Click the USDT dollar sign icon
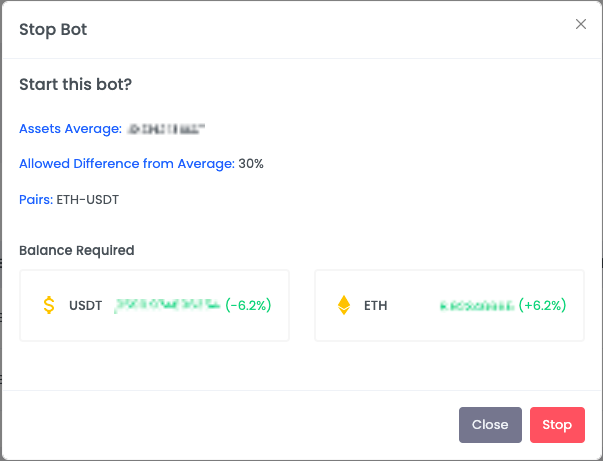This screenshot has height=461, width=603. tap(49, 305)
